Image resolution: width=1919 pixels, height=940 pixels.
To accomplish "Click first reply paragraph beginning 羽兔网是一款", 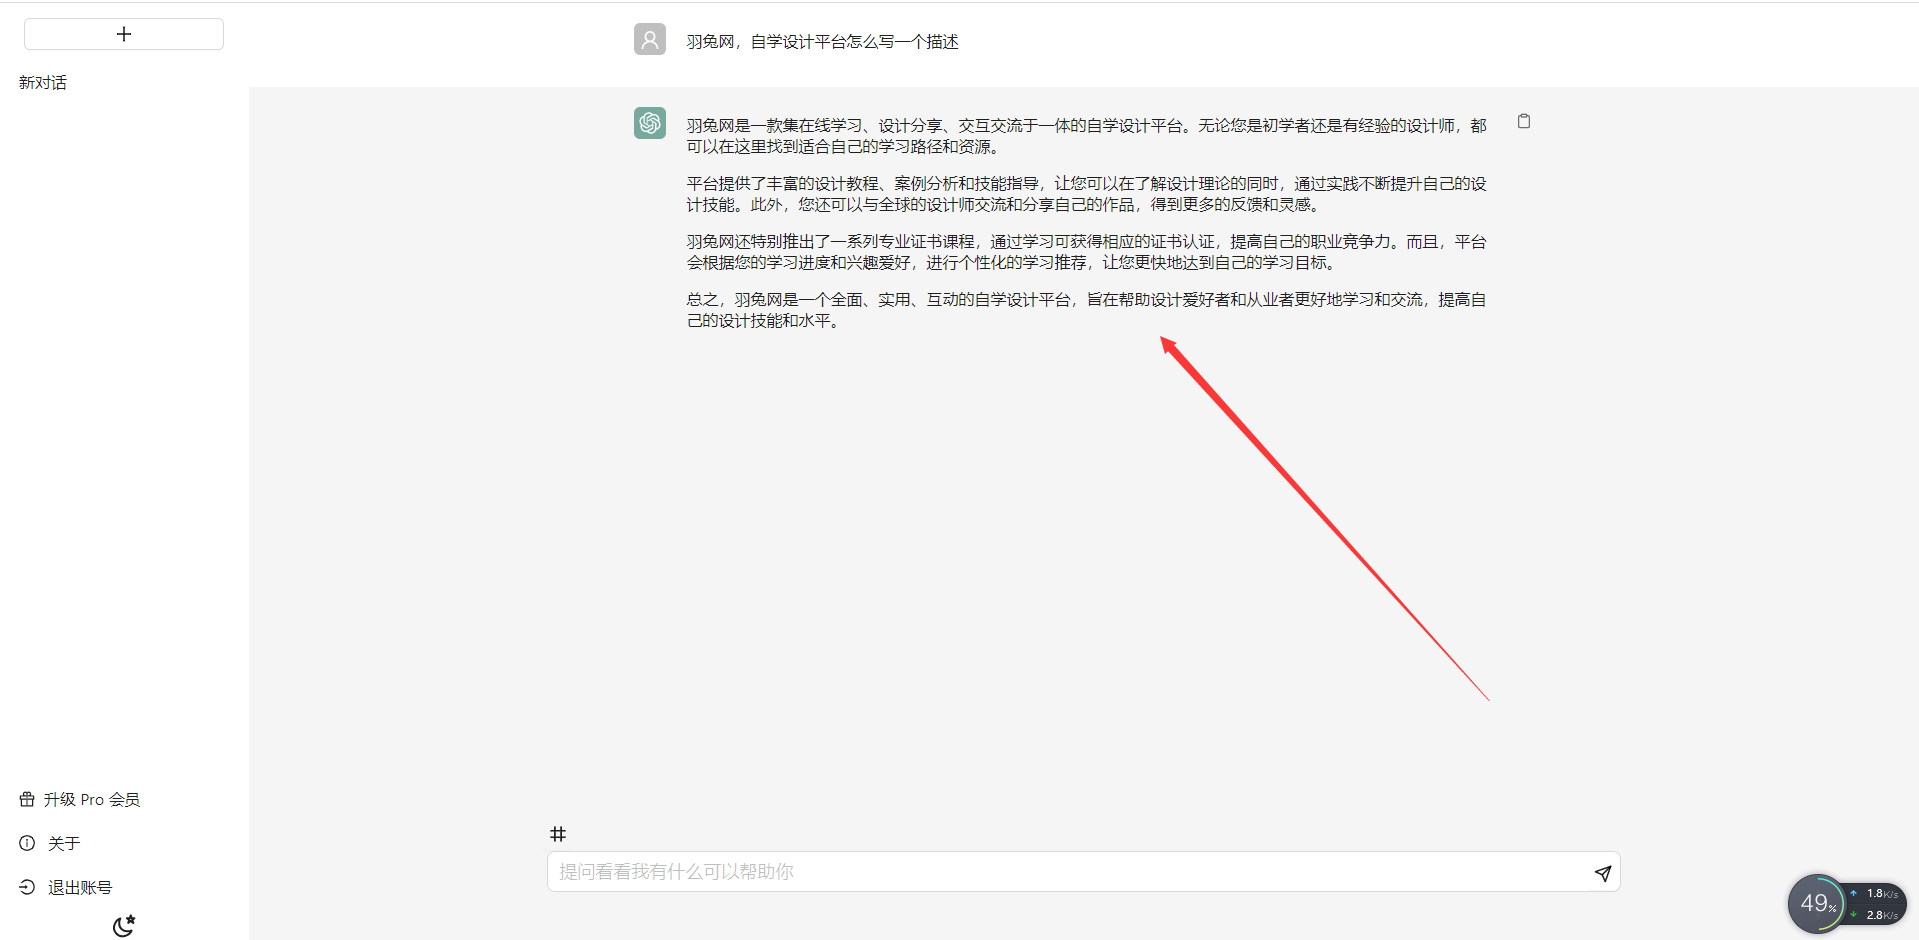I will 1086,136.
